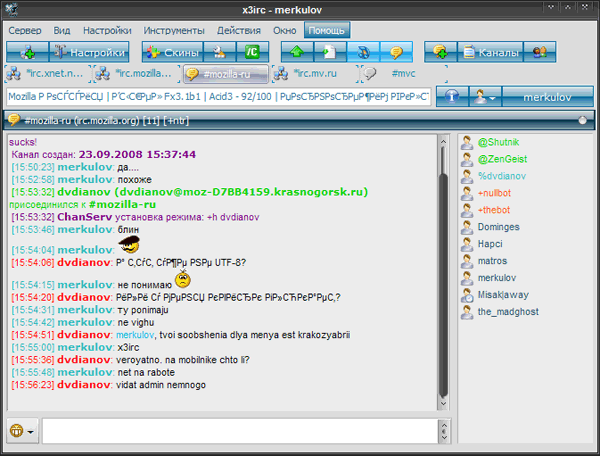Select the_madghost in the user list
The image size is (600, 456).
(x=508, y=312)
